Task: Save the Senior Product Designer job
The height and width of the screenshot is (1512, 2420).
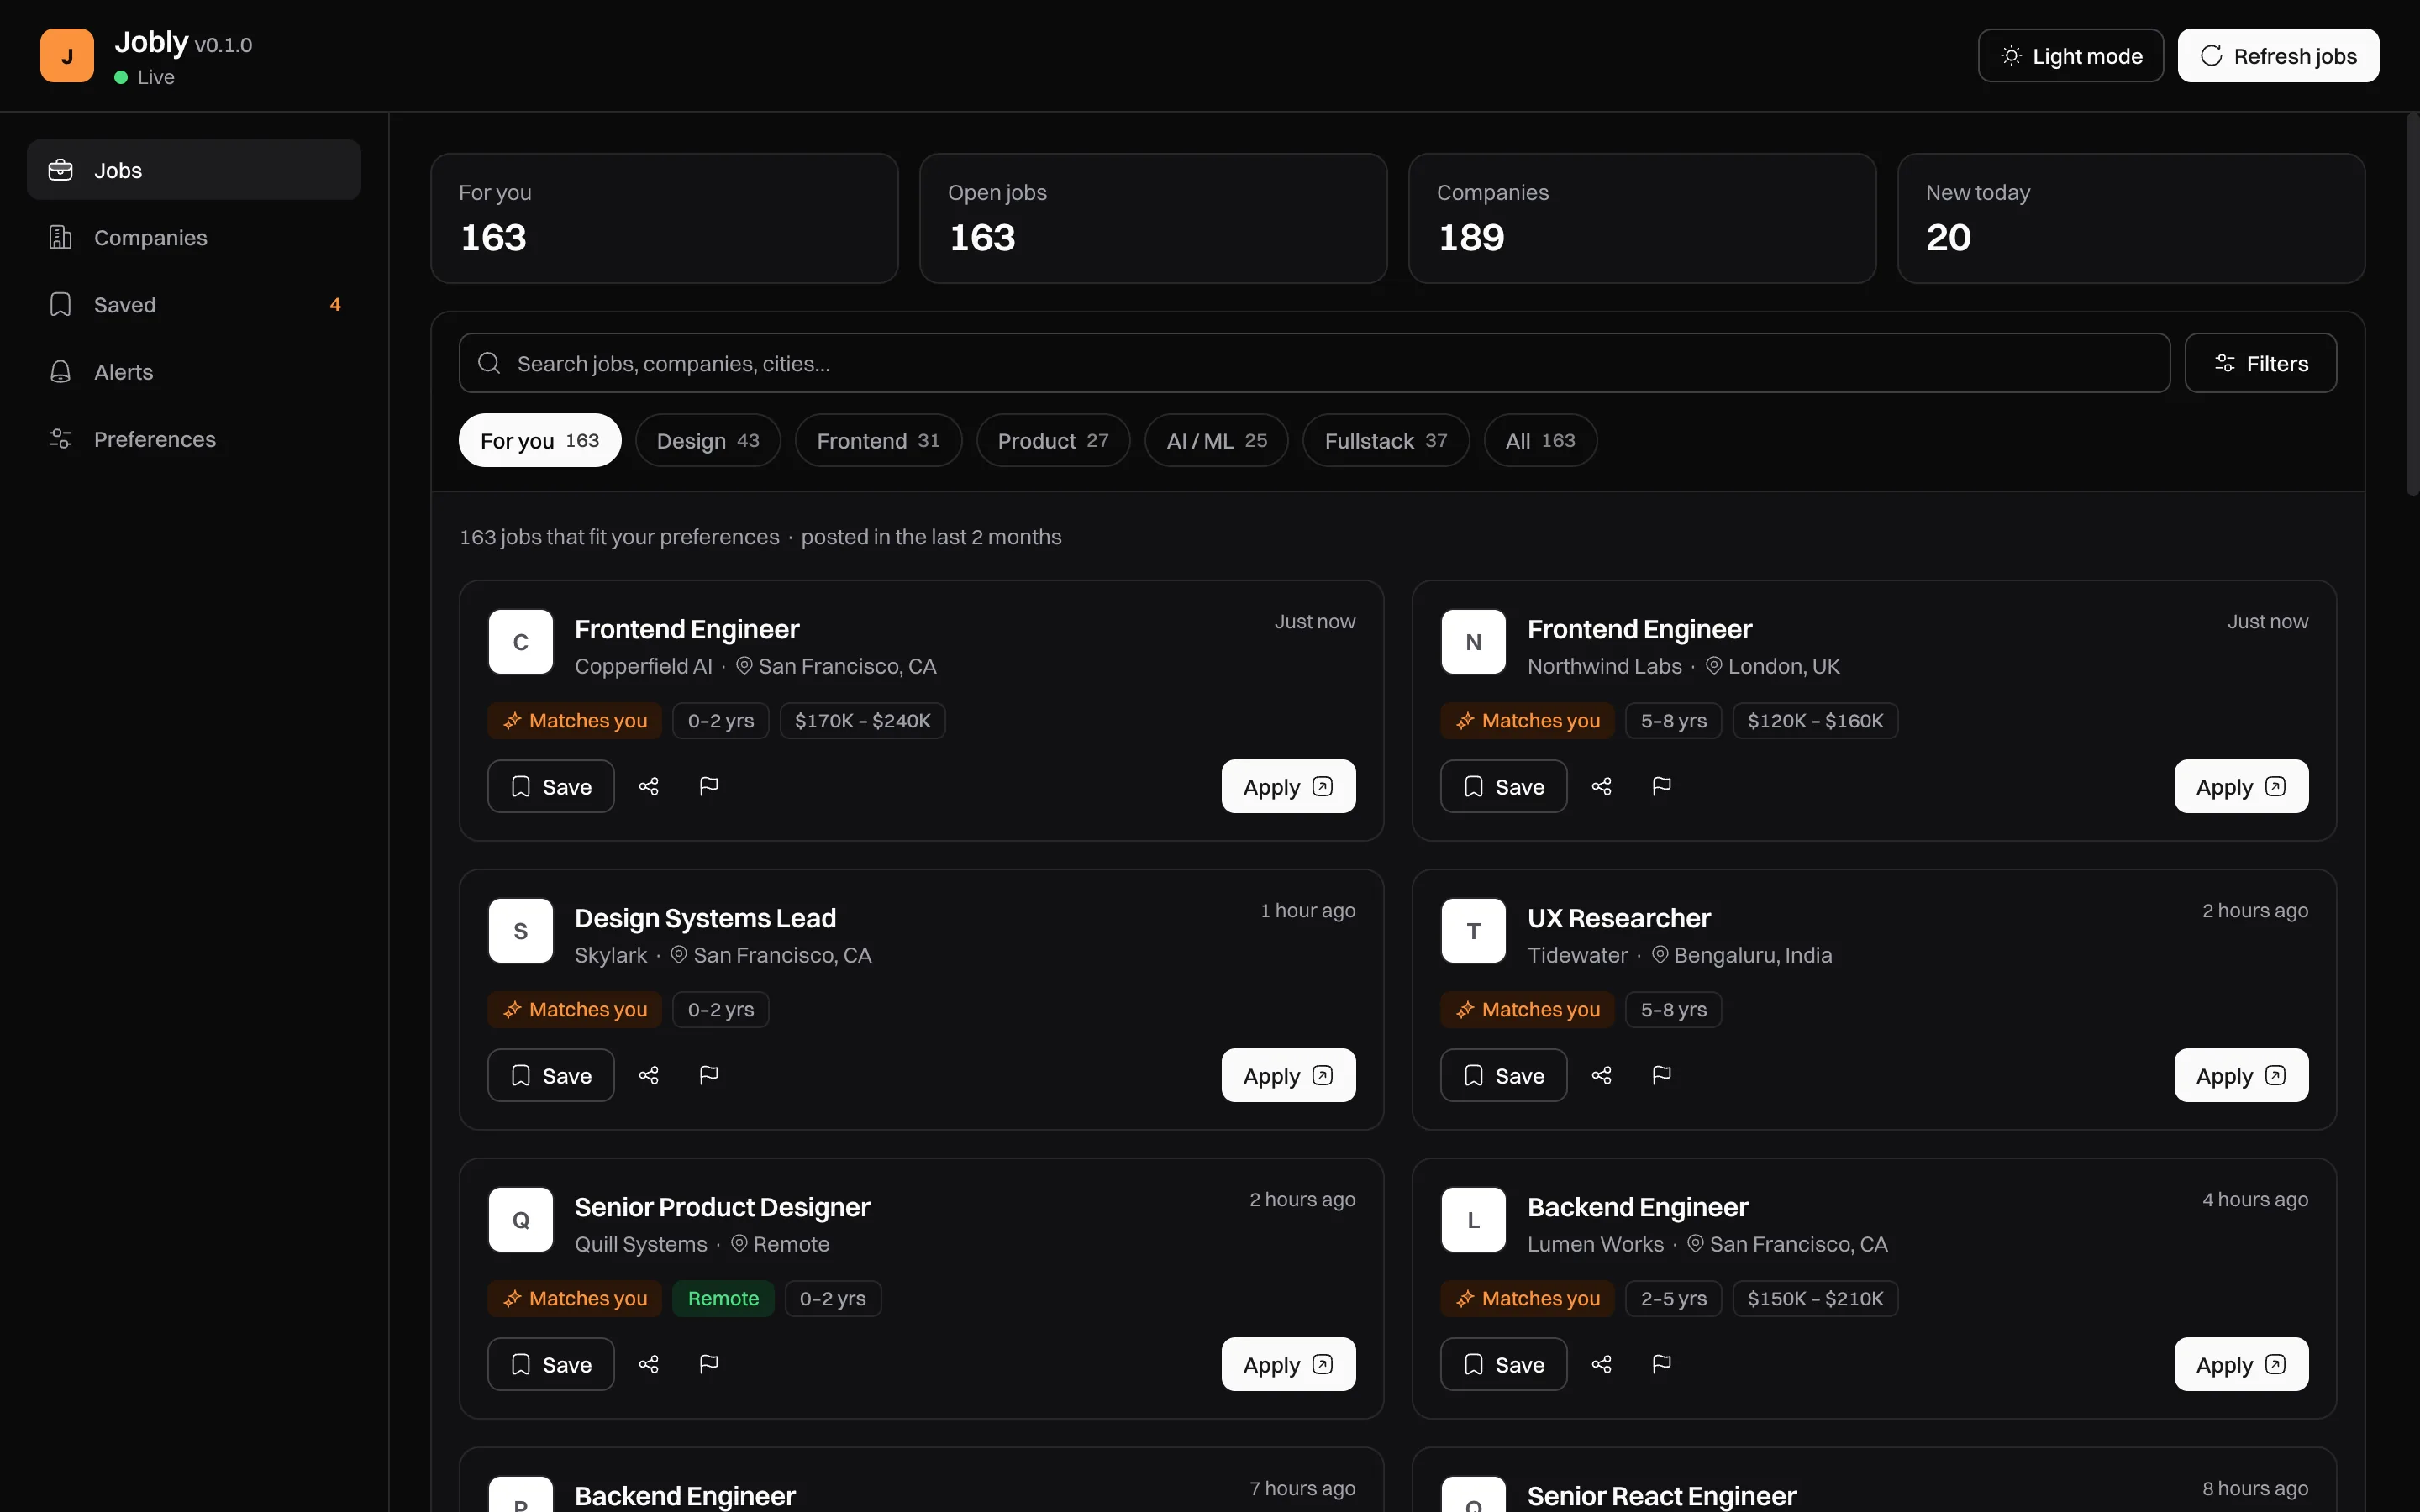Action: (x=551, y=1365)
